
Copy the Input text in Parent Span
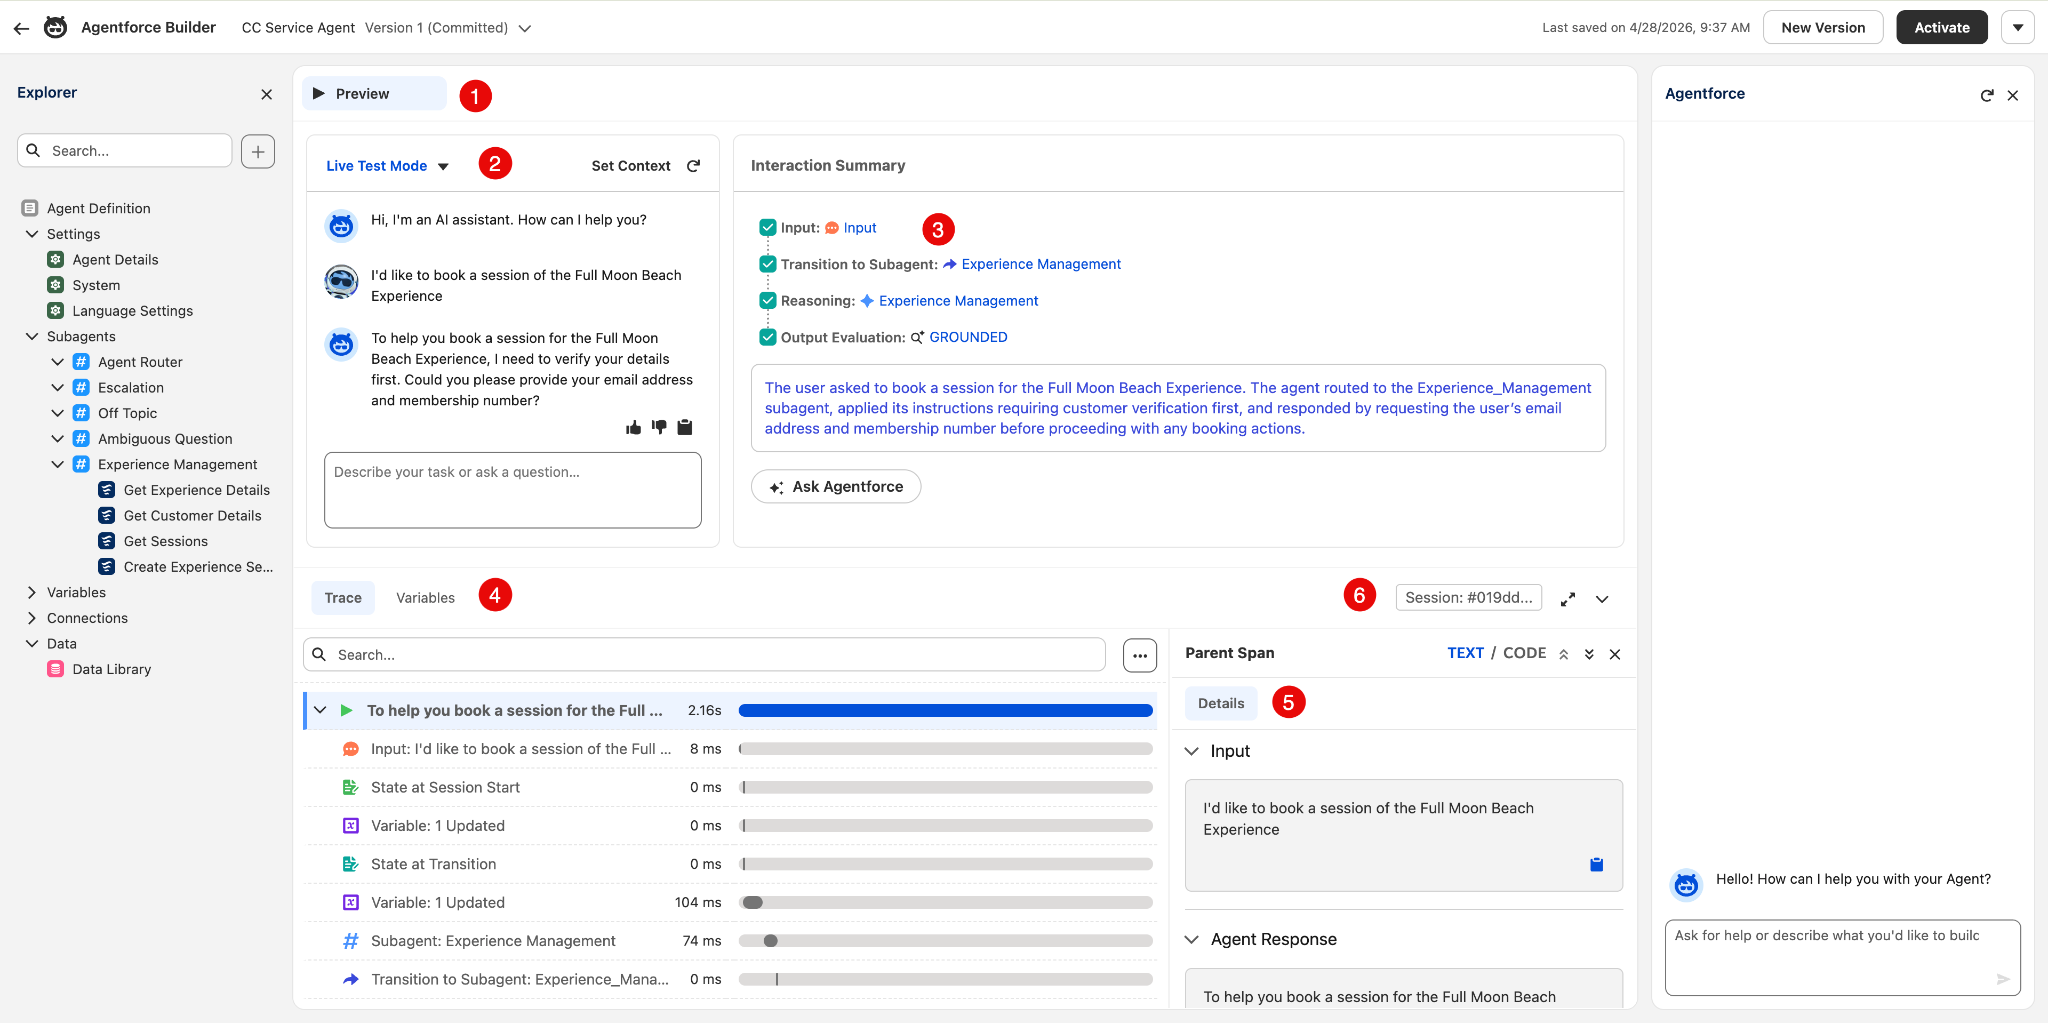(1597, 864)
